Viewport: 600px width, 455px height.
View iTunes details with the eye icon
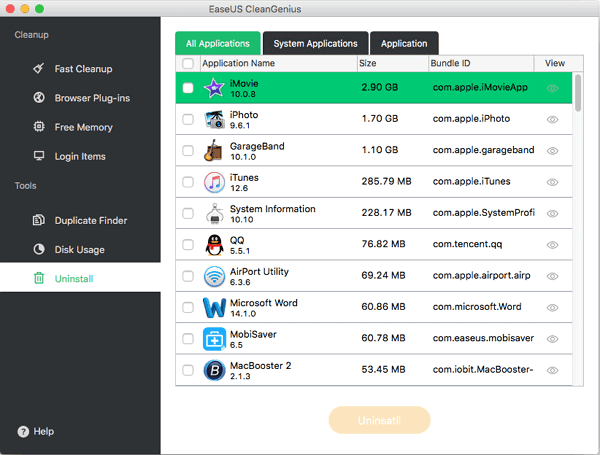[553, 182]
